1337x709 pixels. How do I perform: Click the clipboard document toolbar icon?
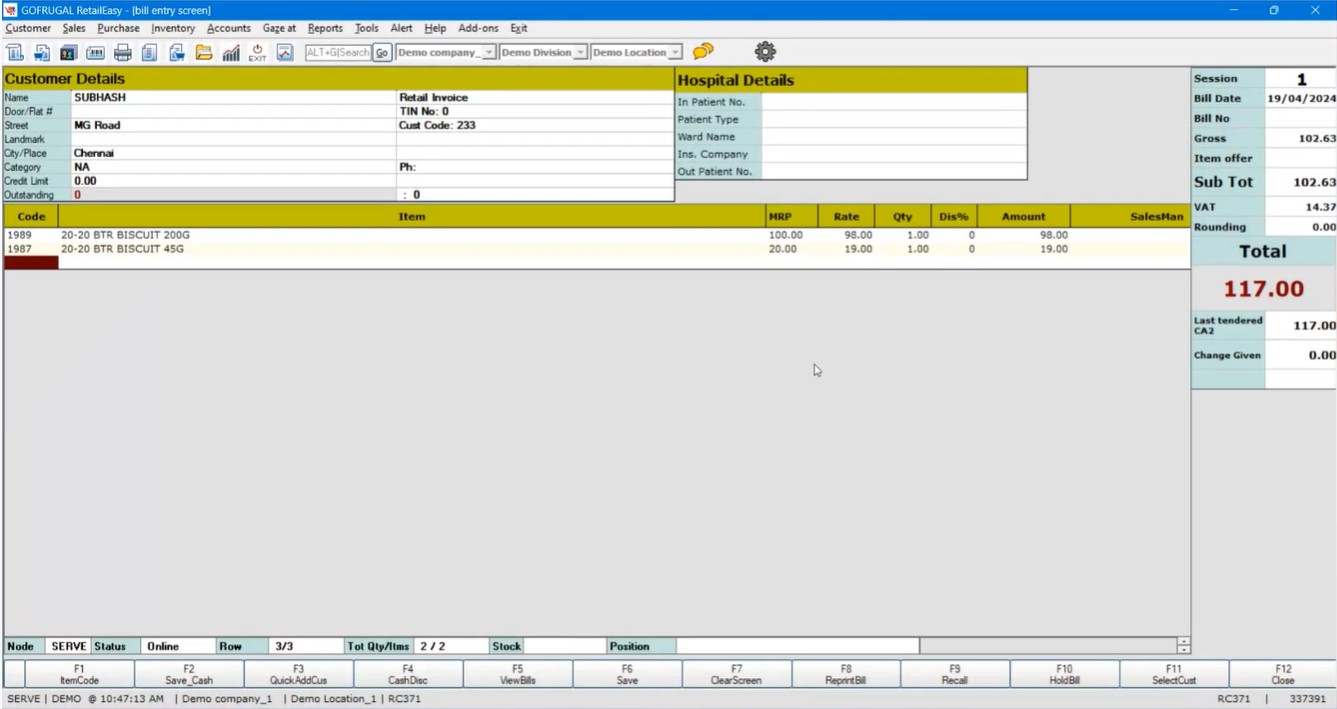[149, 52]
